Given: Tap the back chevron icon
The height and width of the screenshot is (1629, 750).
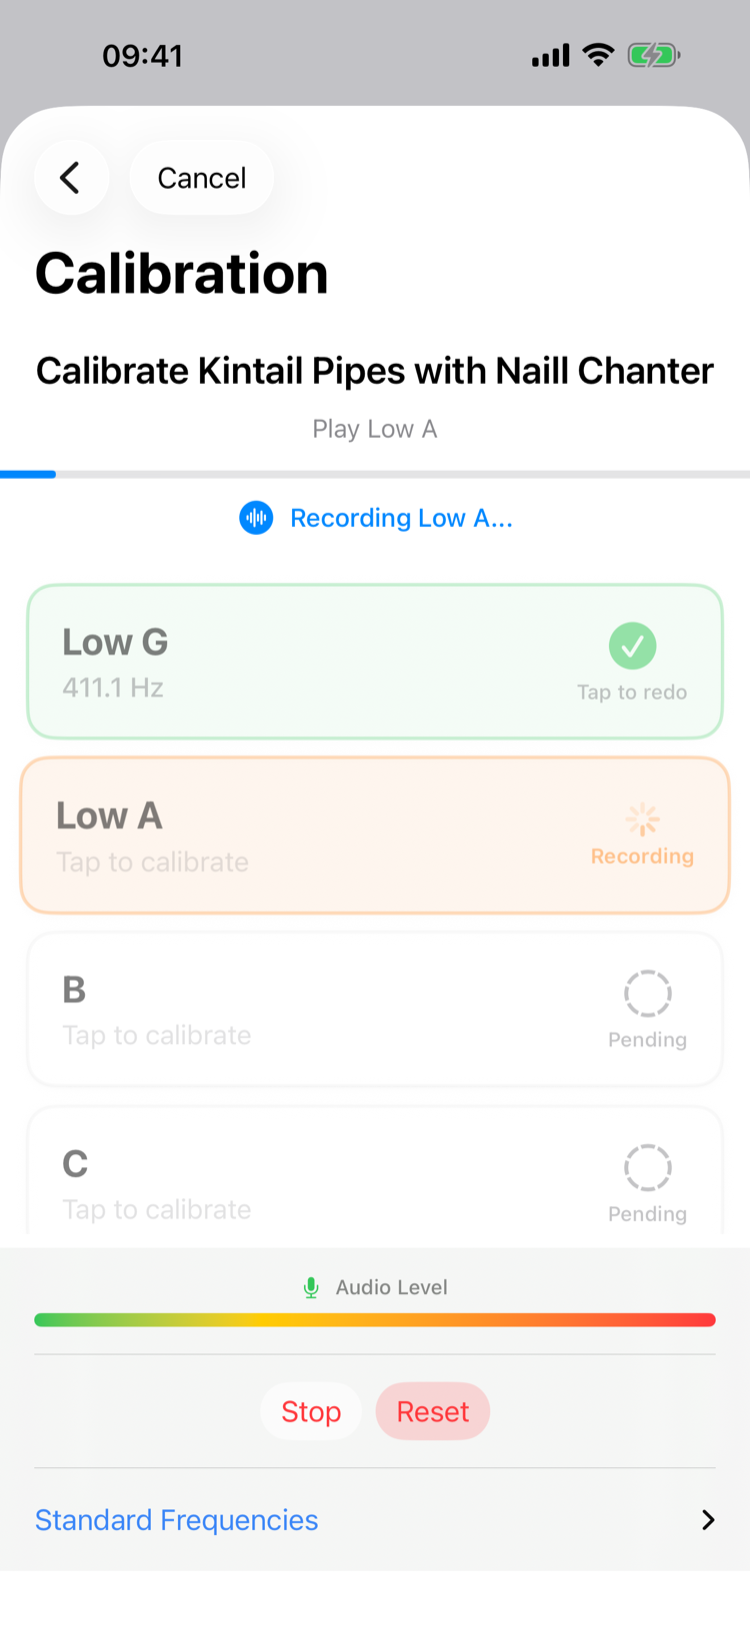Looking at the screenshot, I should 70,178.
